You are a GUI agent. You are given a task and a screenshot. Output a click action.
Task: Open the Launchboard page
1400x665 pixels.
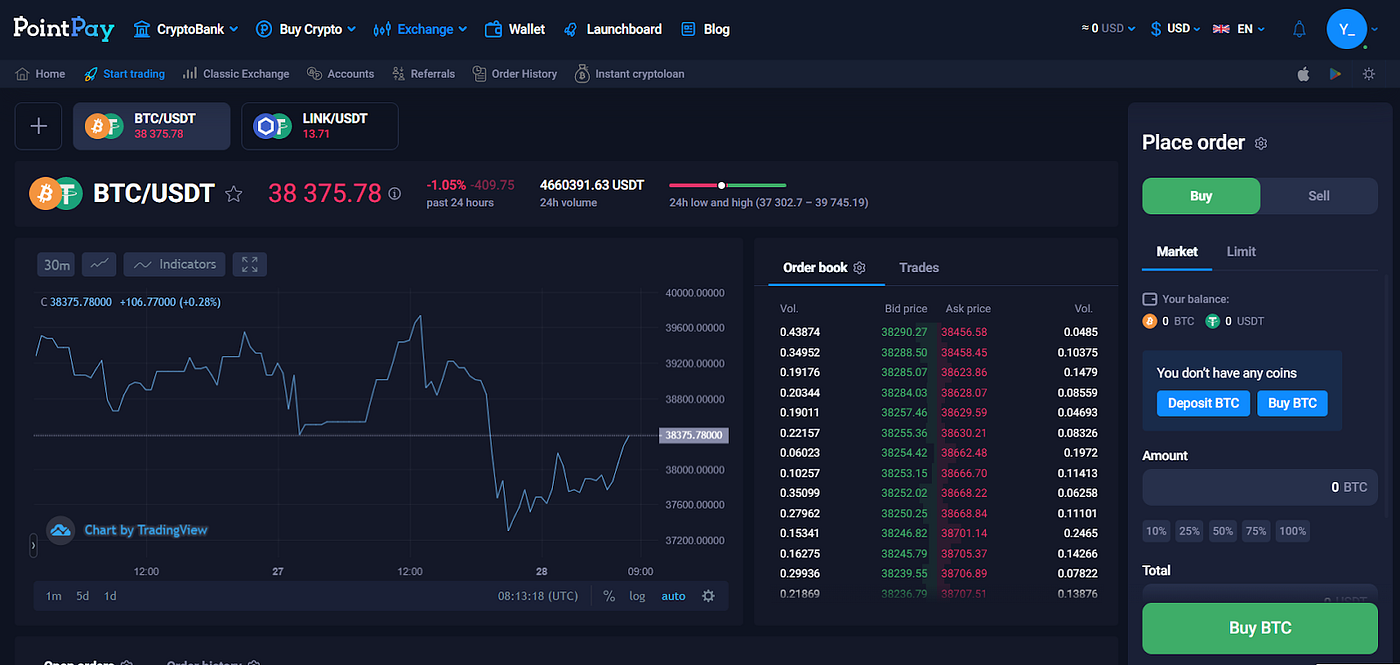tap(612, 29)
